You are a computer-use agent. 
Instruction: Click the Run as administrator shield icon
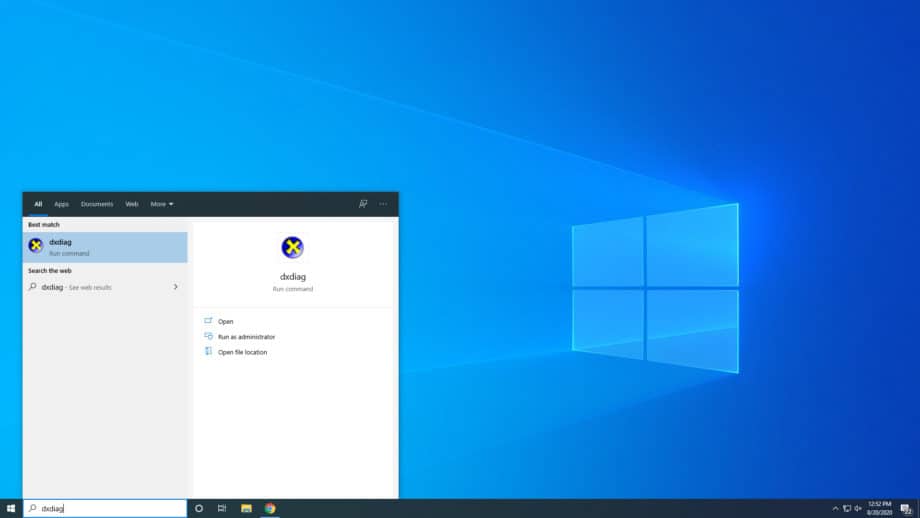click(x=208, y=336)
